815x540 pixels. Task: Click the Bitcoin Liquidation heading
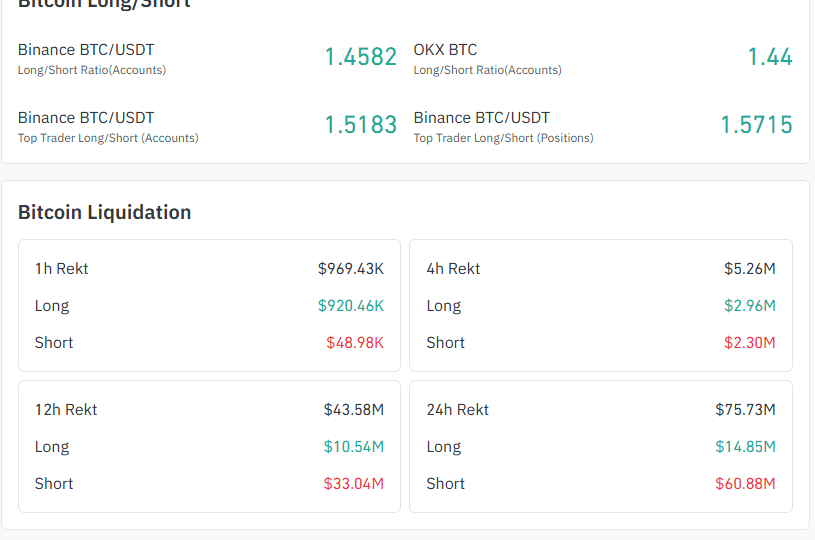pyautogui.click(x=104, y=212)
